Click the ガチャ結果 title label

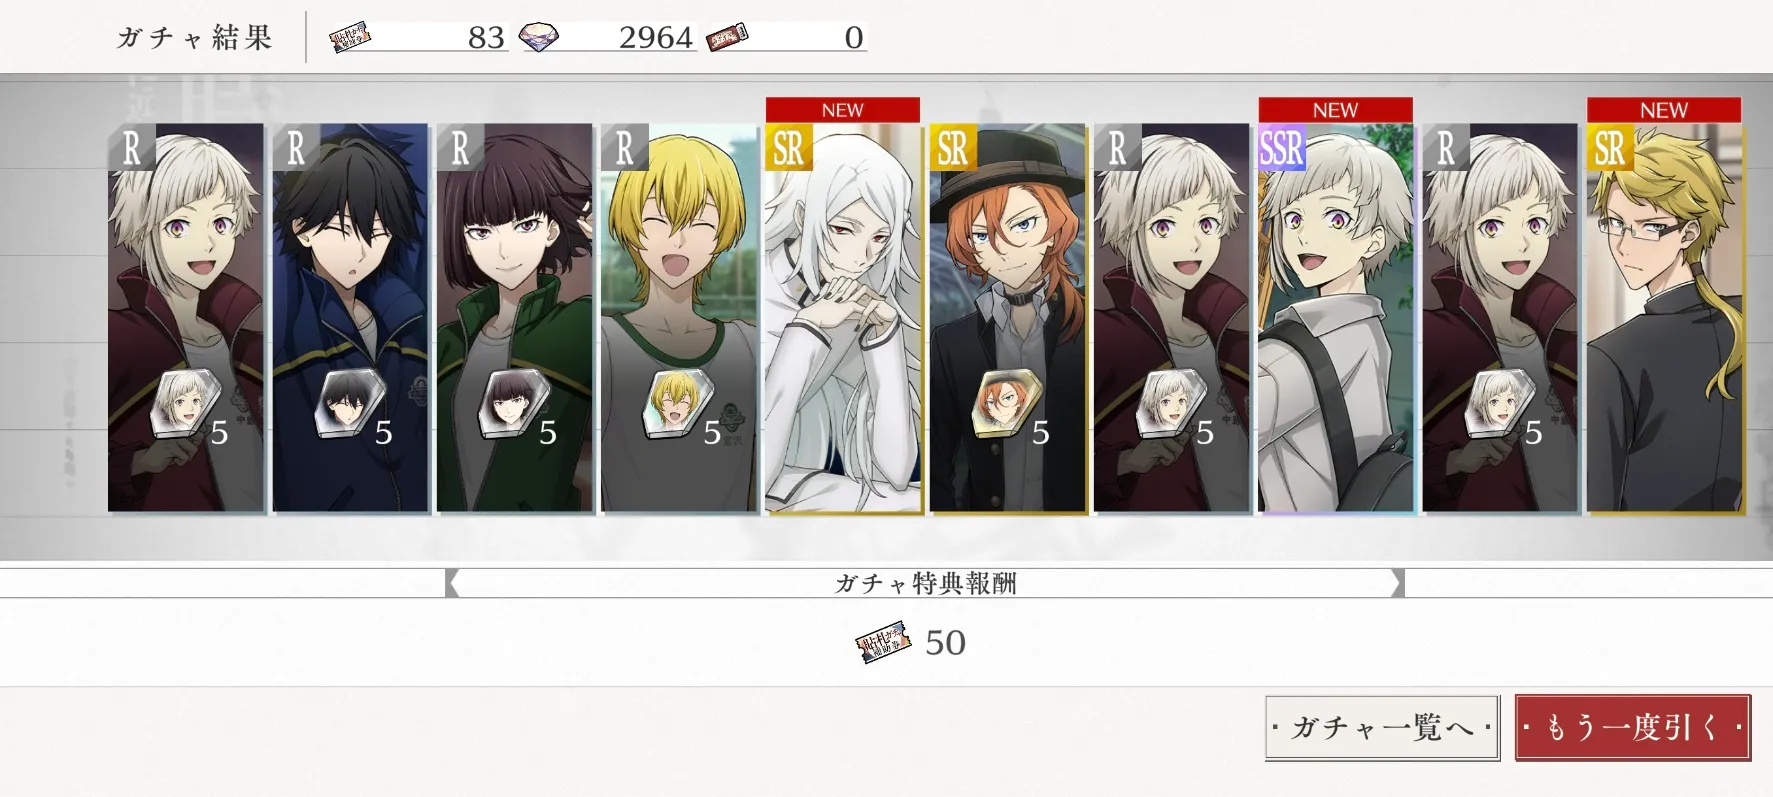(194, 38)
